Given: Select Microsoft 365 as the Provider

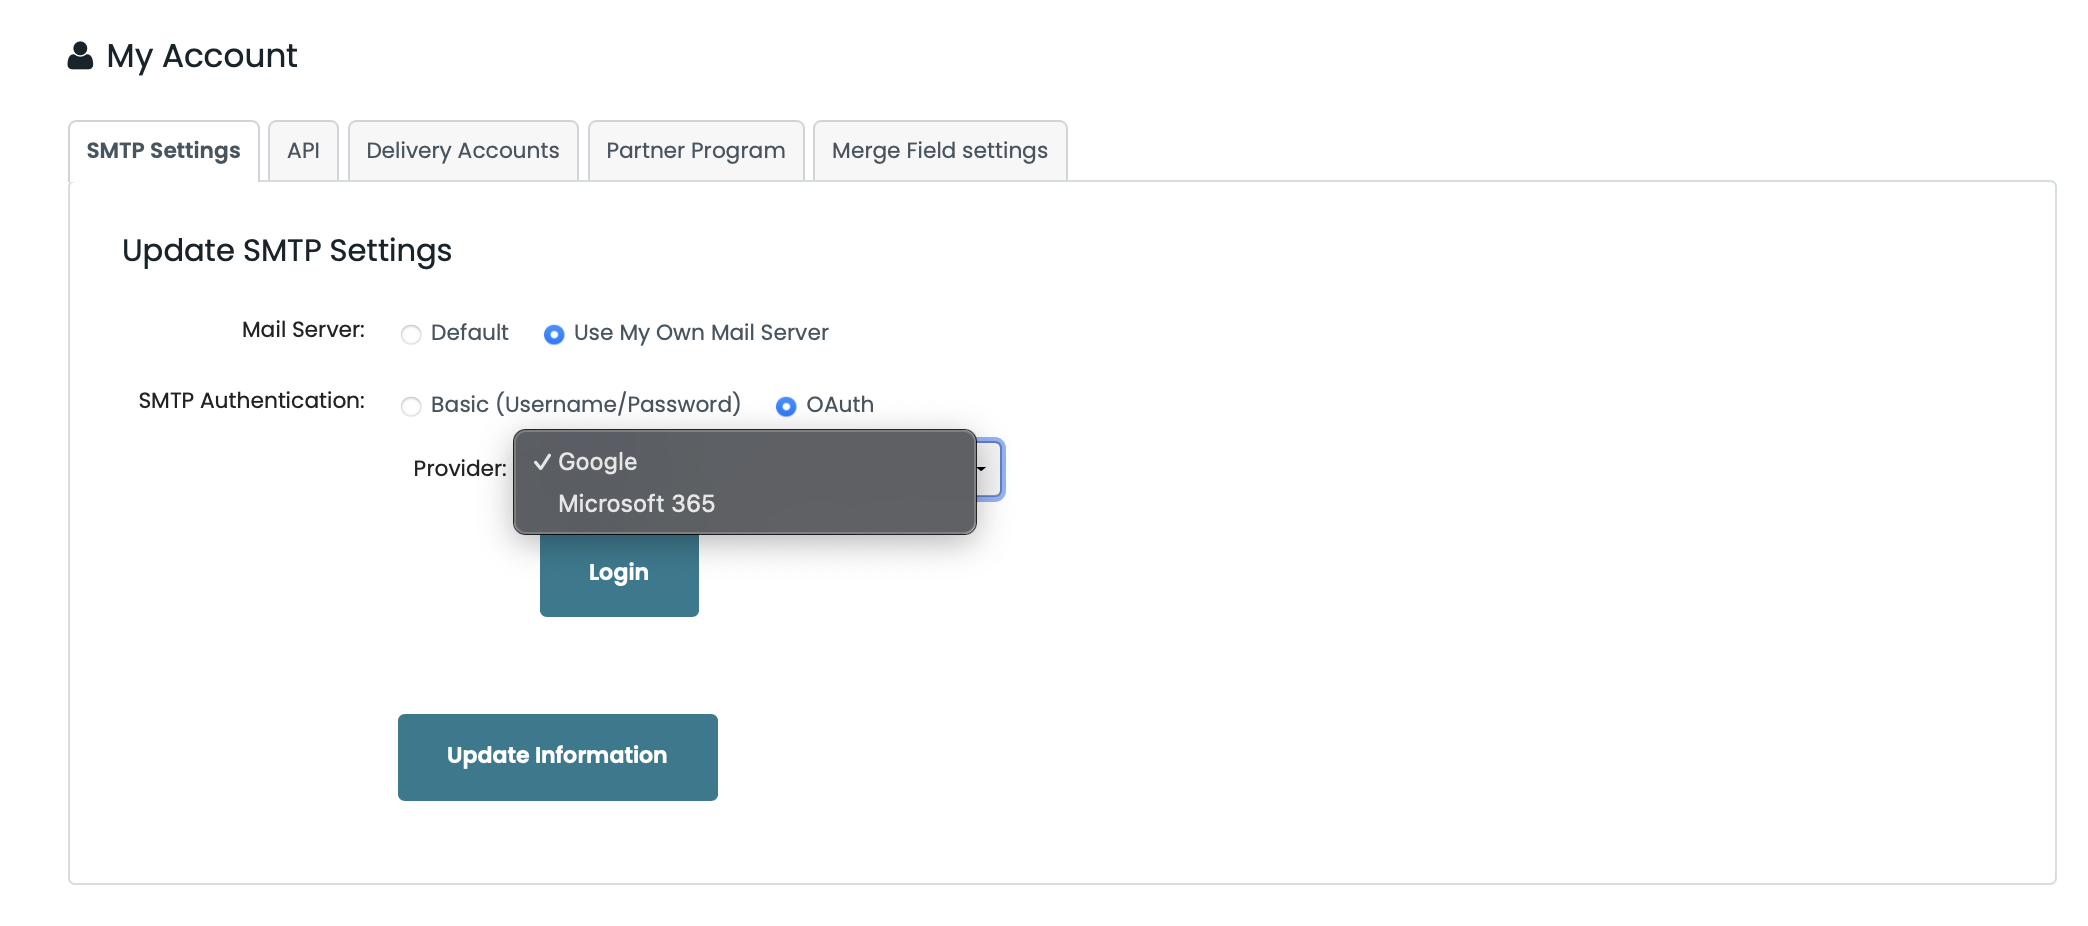Looking at the screenshot, I should [636, 503].
